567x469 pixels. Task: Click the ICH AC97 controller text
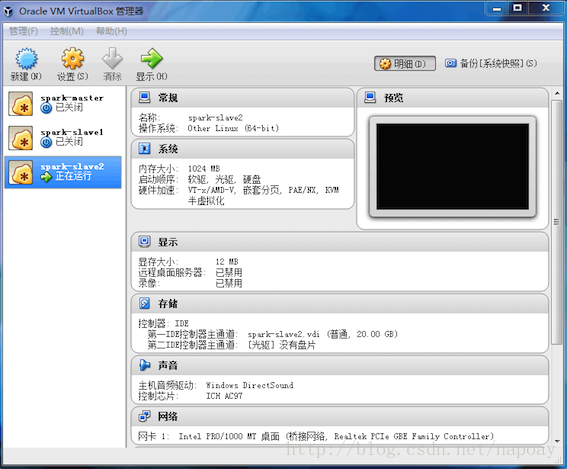click(224, 396)
